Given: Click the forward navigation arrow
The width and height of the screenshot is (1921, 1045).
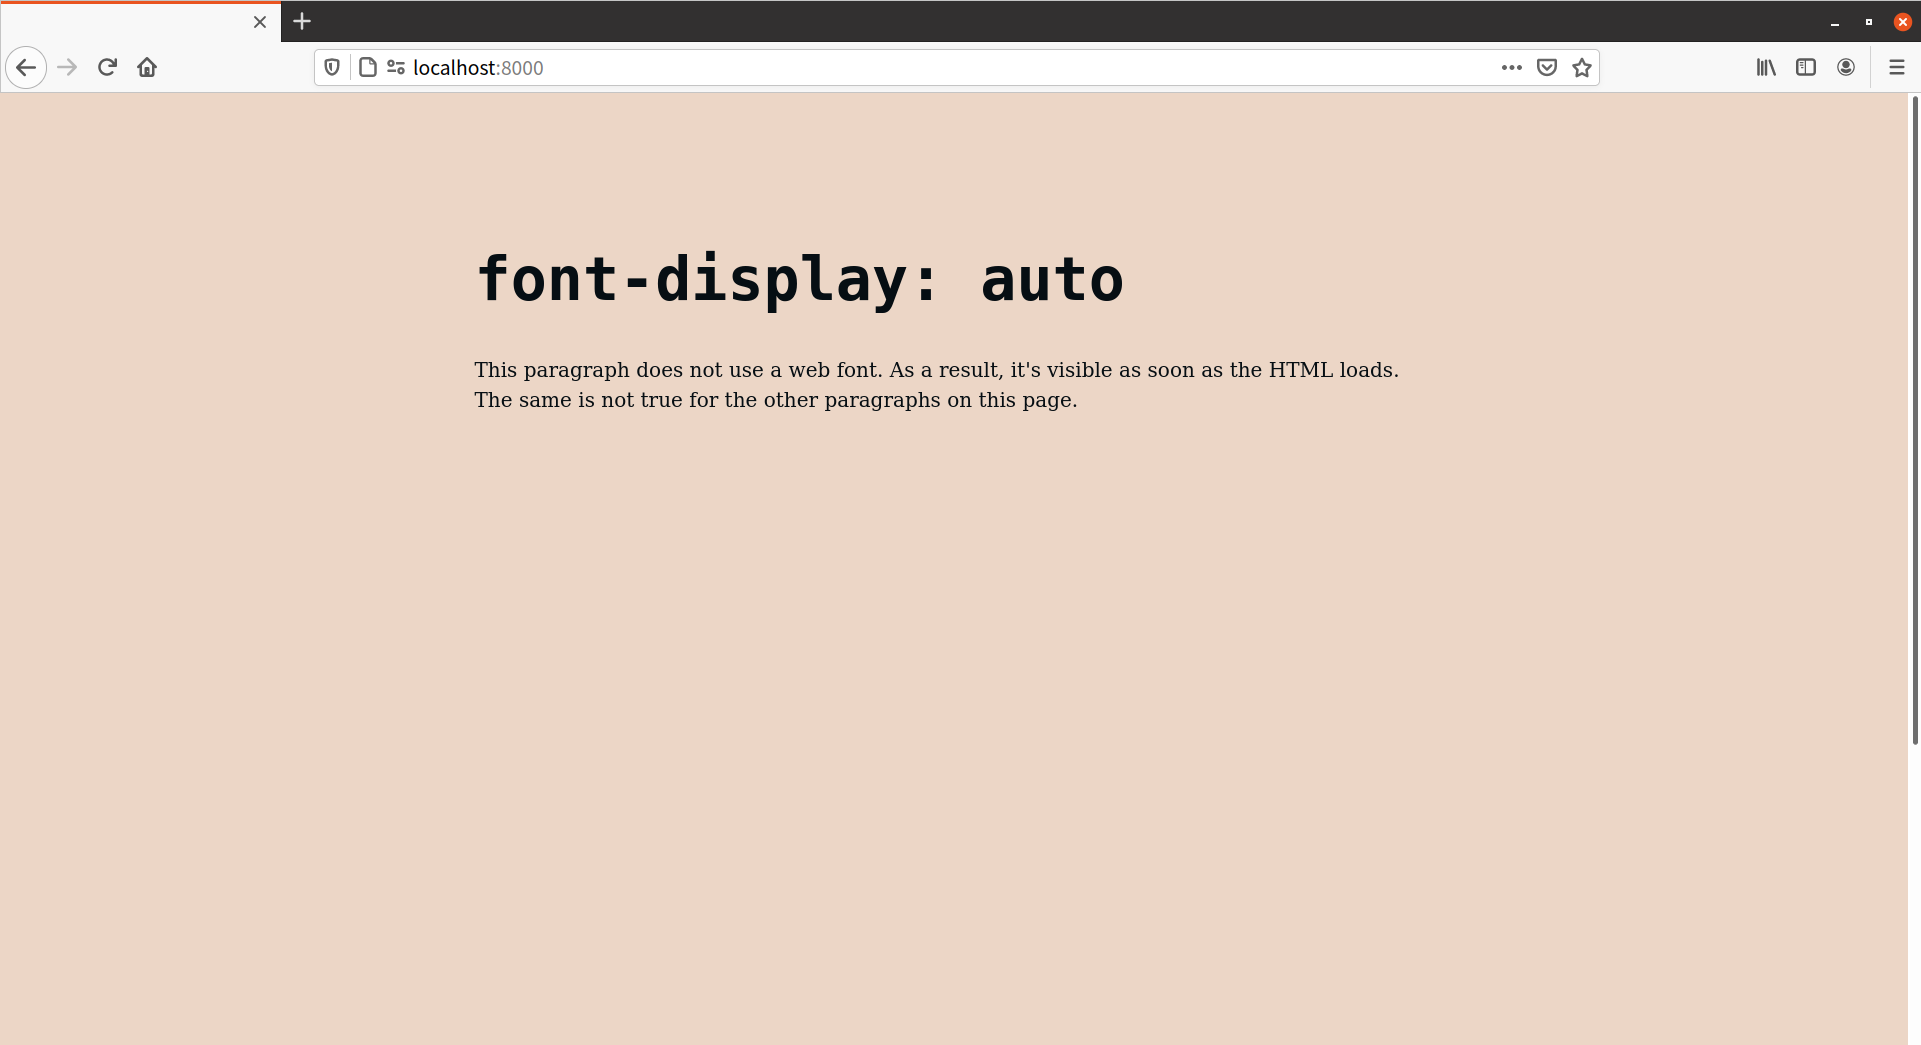Looking at the screenshot, I should 67,67.
